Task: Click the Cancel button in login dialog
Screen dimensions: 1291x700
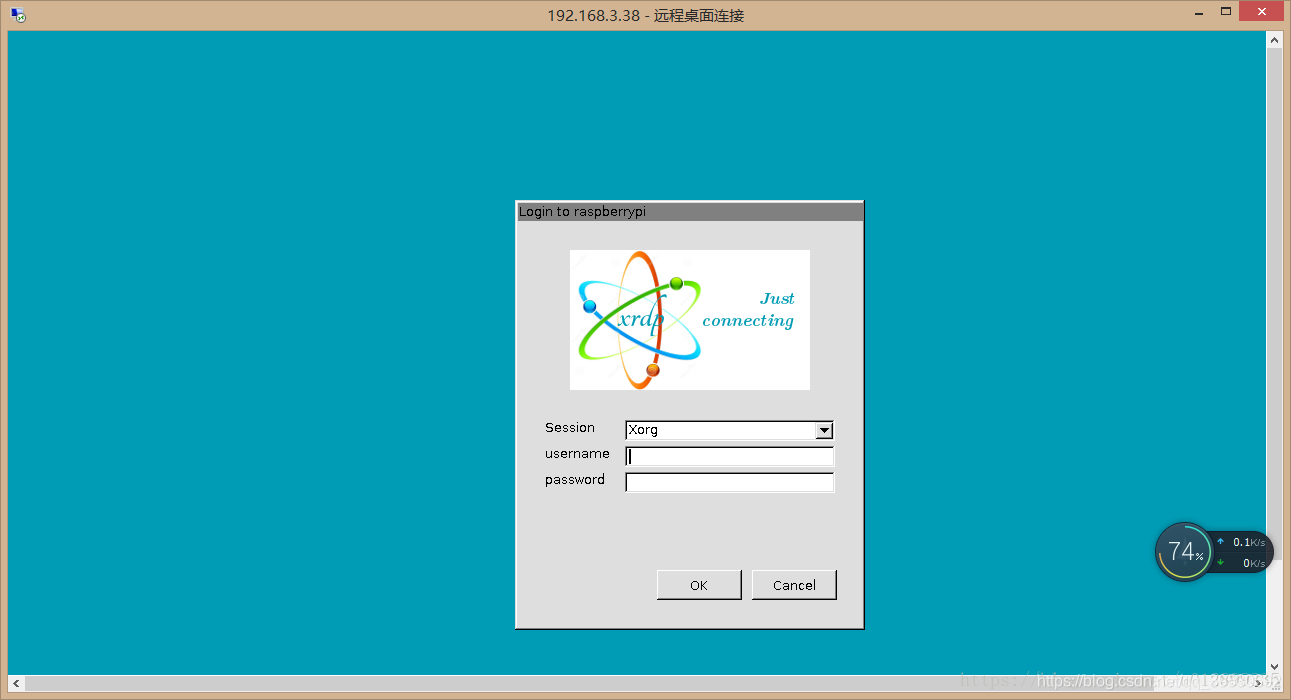Action: click(794, 585)
